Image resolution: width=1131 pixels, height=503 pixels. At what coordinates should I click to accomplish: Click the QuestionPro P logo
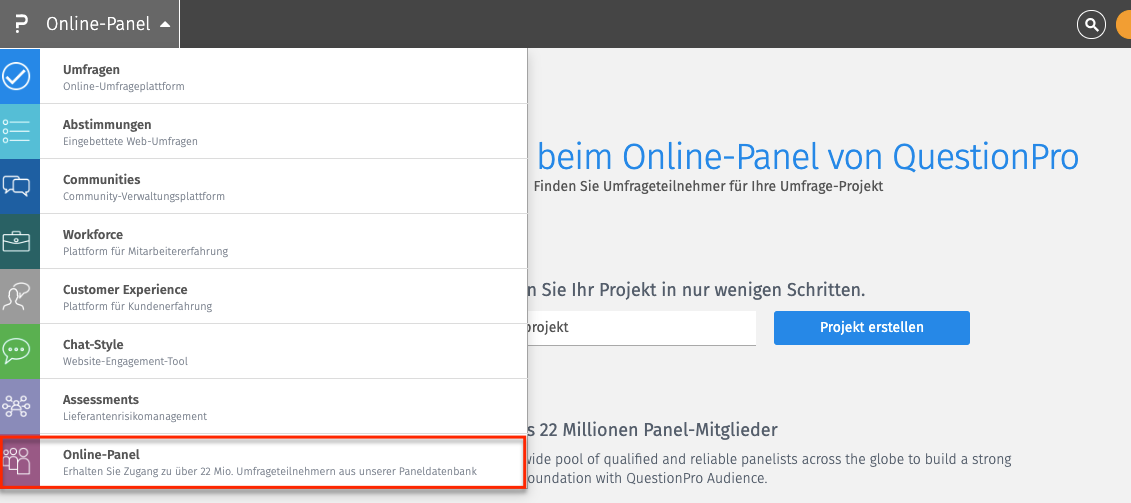[22, 24]
